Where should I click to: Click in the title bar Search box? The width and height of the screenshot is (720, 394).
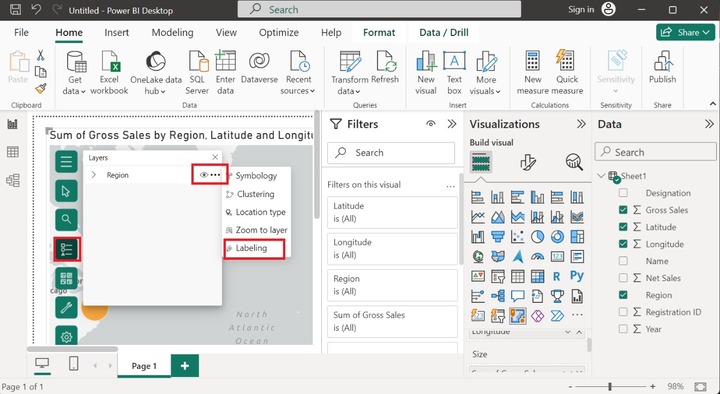tap(379, 9)
